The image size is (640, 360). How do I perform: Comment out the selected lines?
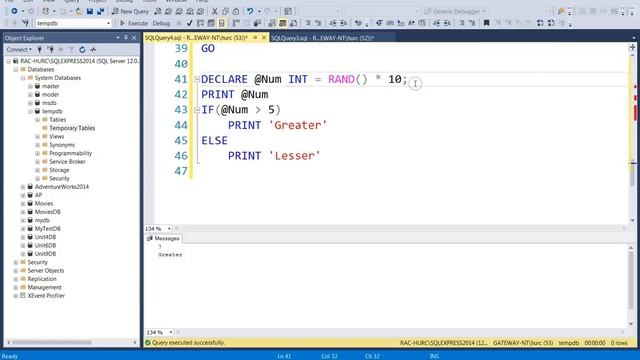coord(308,23)
